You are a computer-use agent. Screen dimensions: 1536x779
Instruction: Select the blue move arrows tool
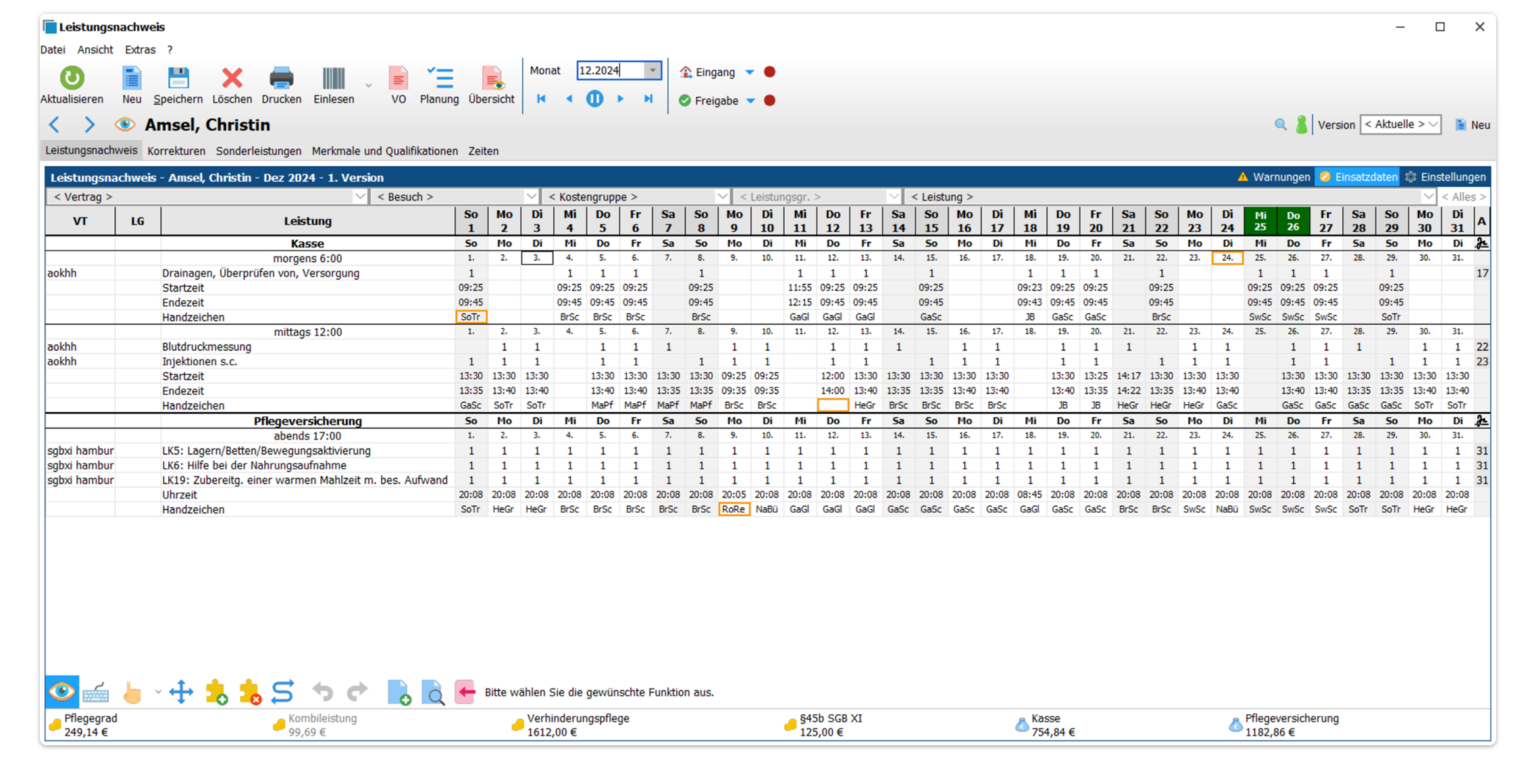pyautogui.click(x=181, y=692)
